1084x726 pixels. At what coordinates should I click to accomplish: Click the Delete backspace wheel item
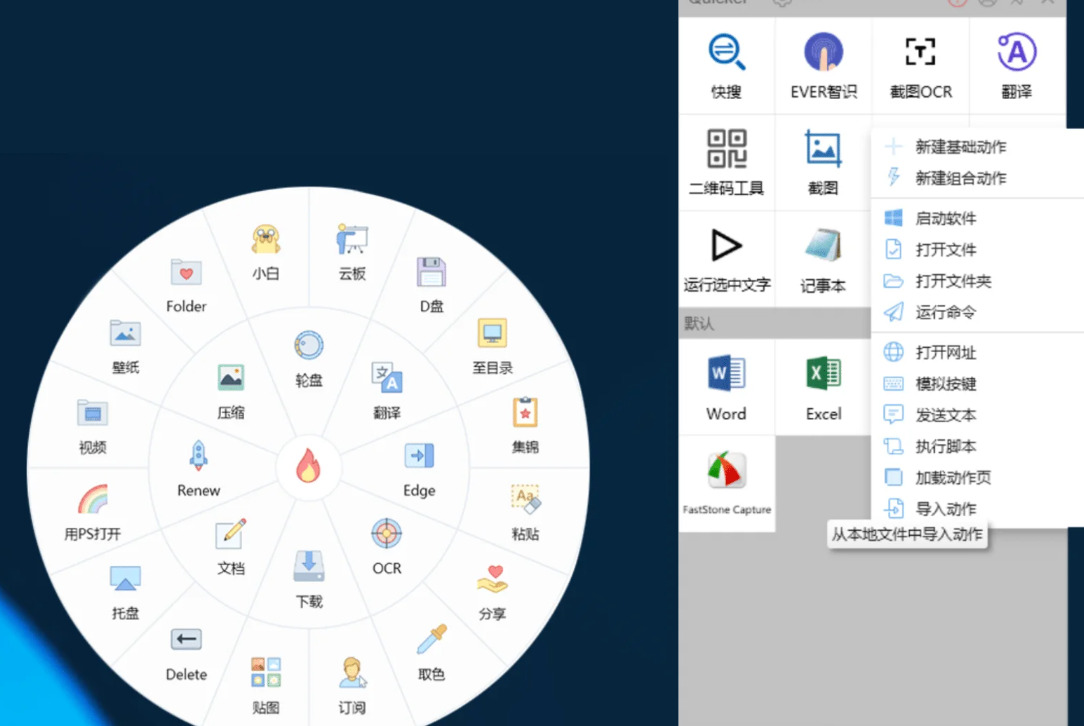[186, 654]
